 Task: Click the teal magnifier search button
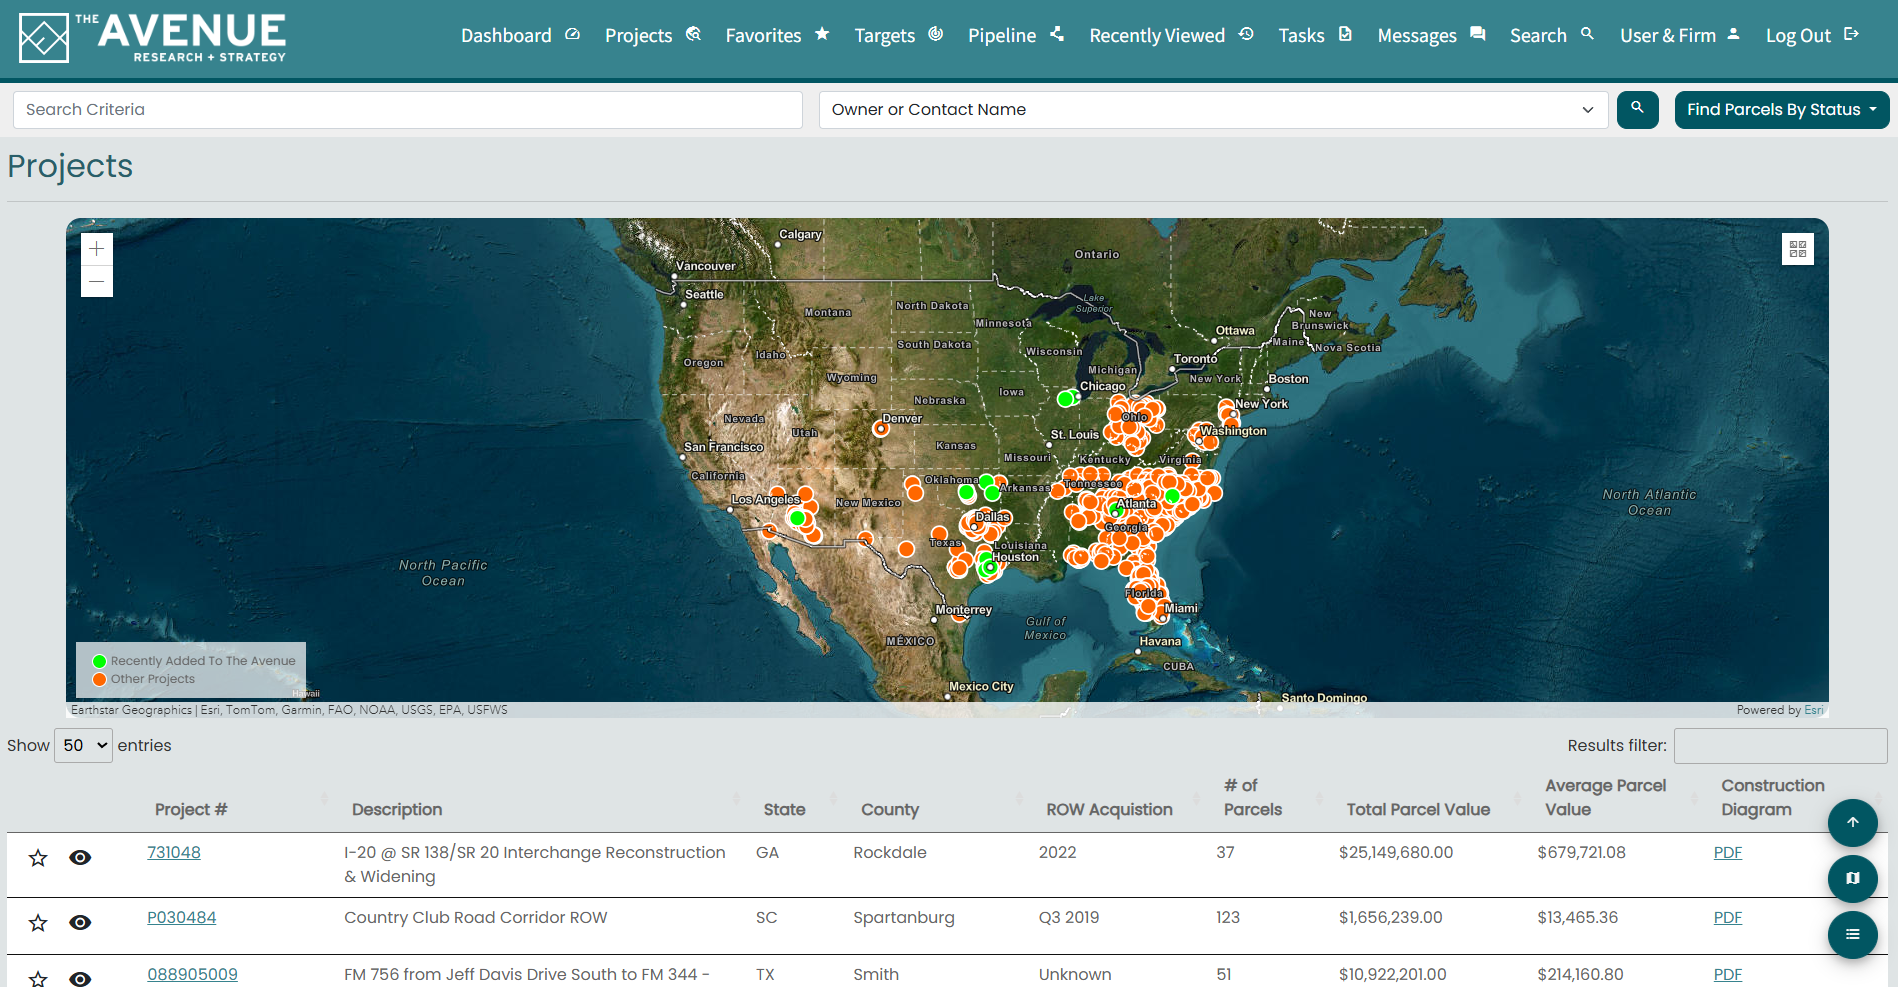(1638, 109)
